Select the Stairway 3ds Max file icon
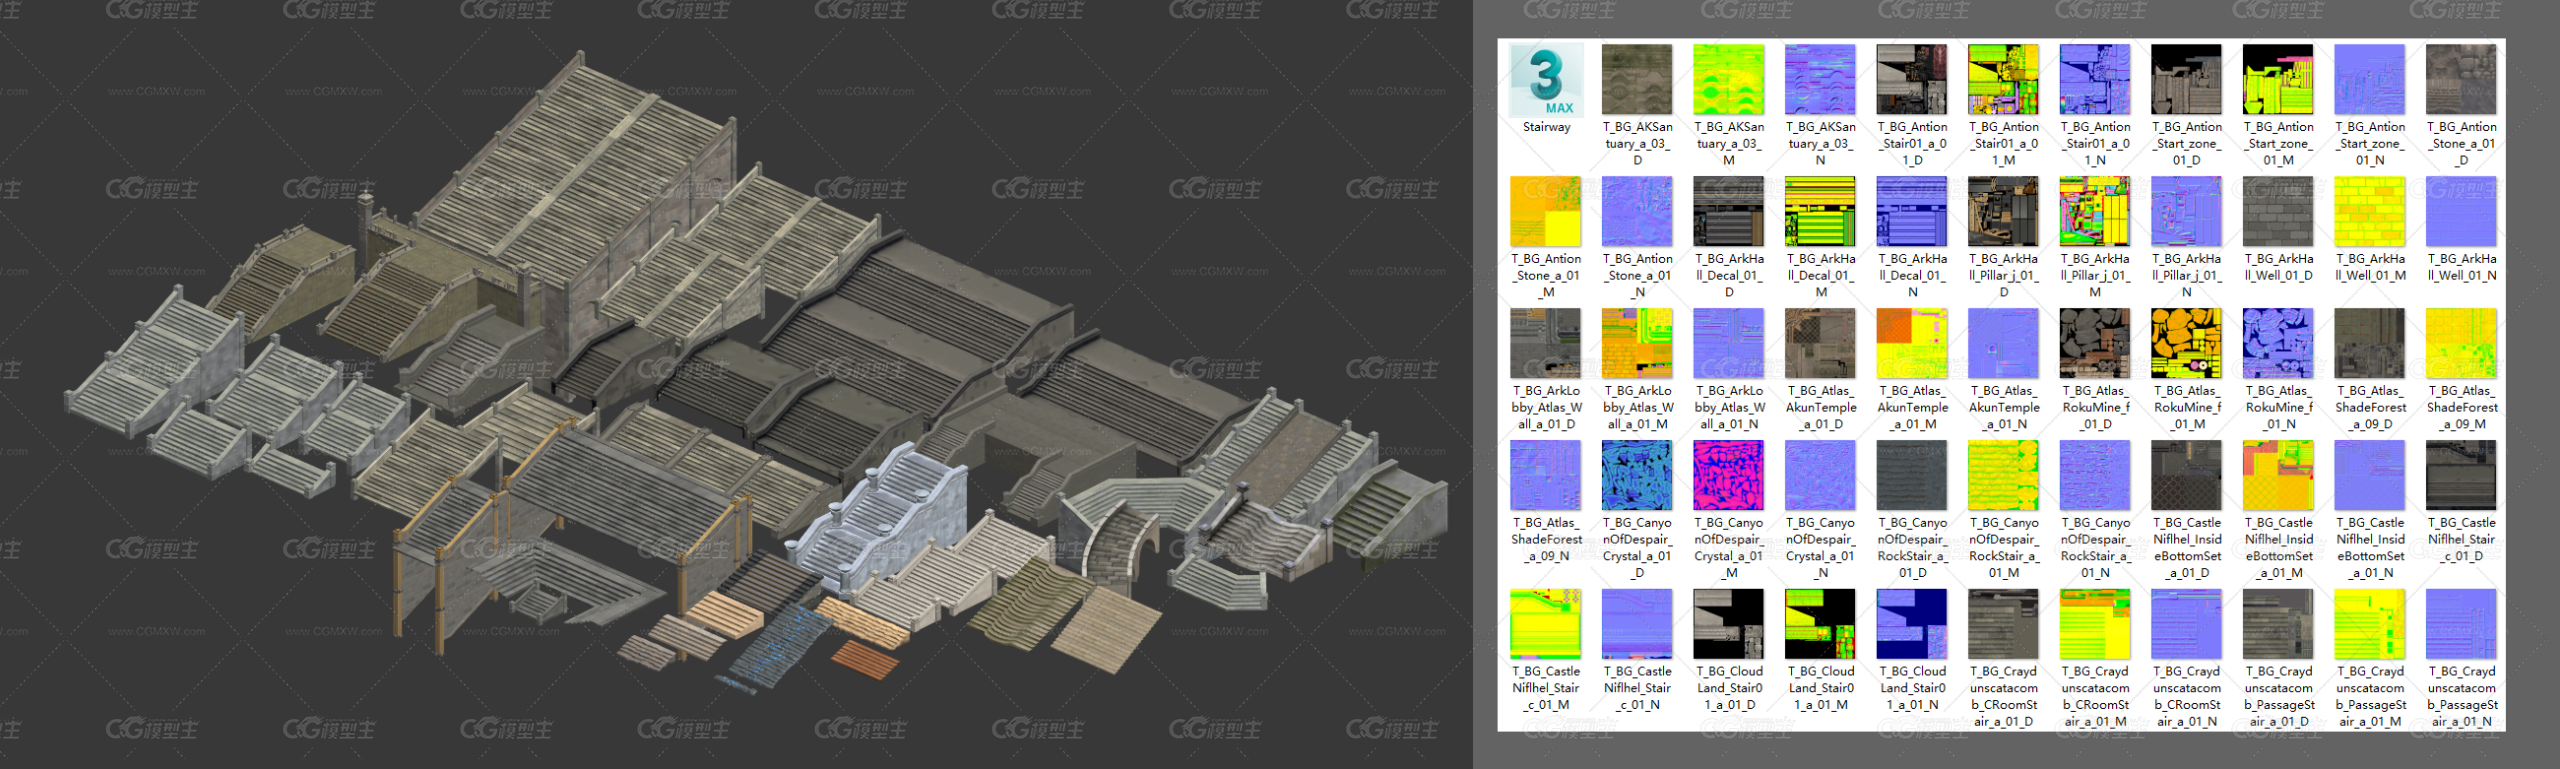Image resolution: width=2560 pixels, height=769 pixels. coord(1546,80)
